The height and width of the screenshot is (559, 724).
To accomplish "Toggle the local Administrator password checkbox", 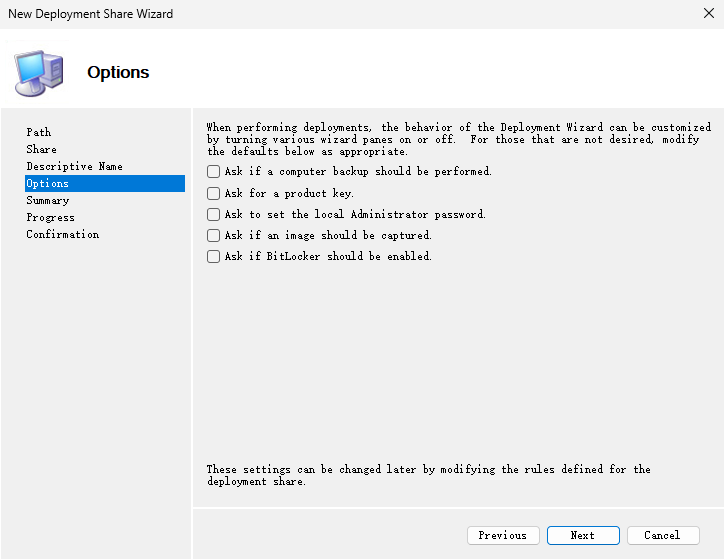I will pos(213,214).
